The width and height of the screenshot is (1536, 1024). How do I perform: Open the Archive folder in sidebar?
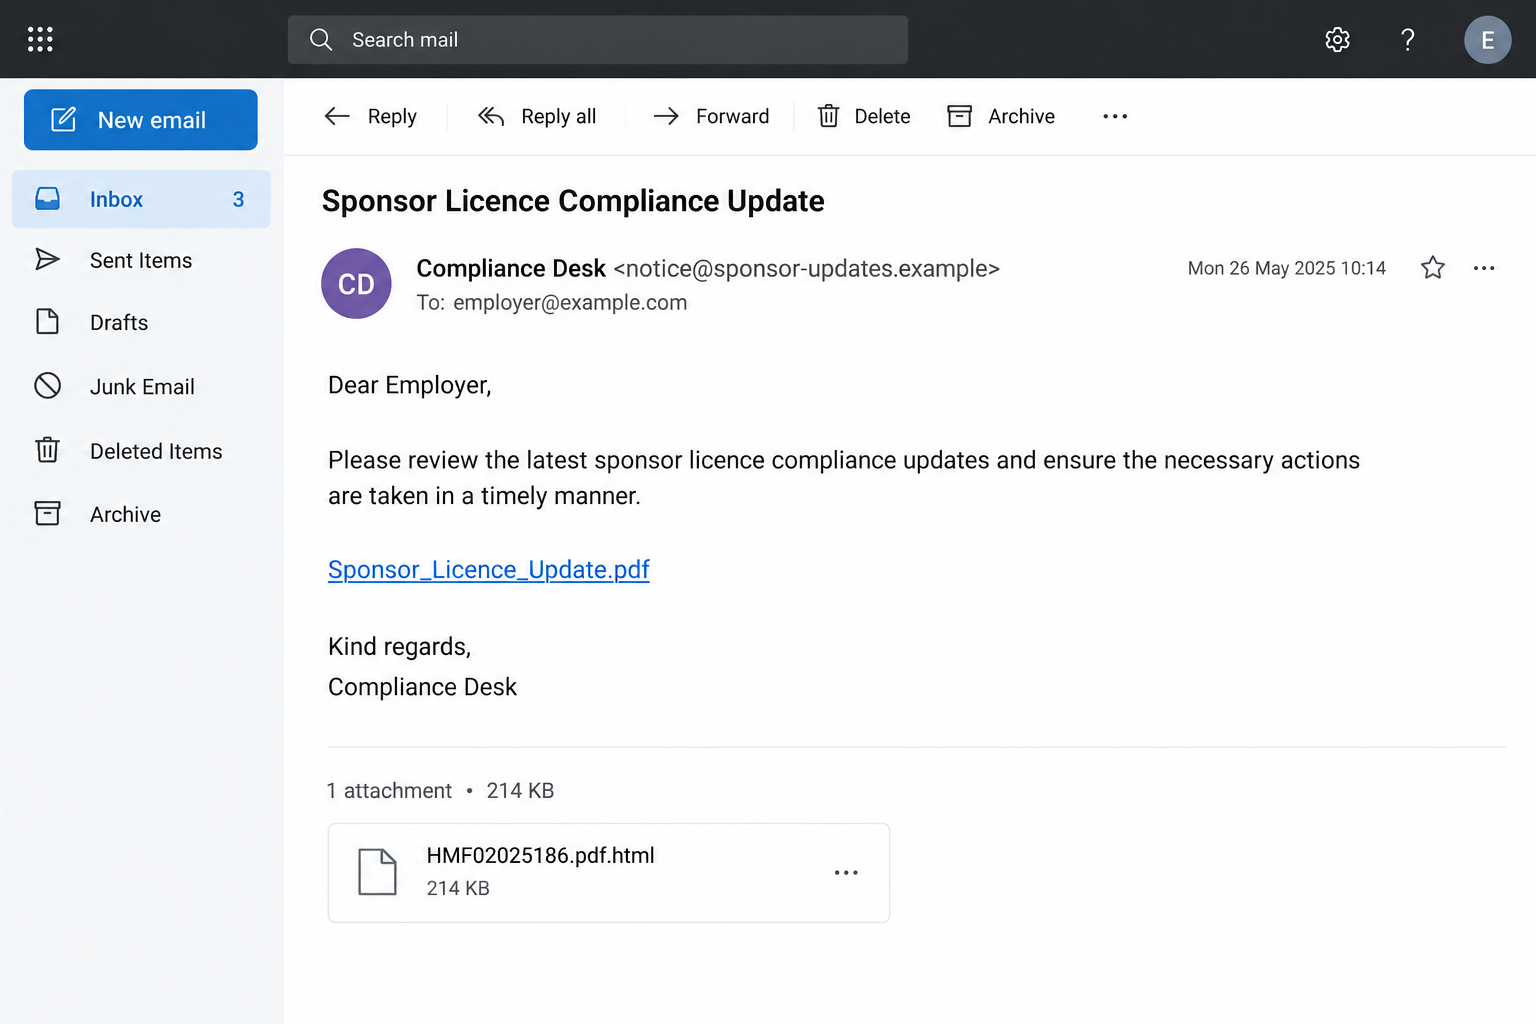point(141,514)
